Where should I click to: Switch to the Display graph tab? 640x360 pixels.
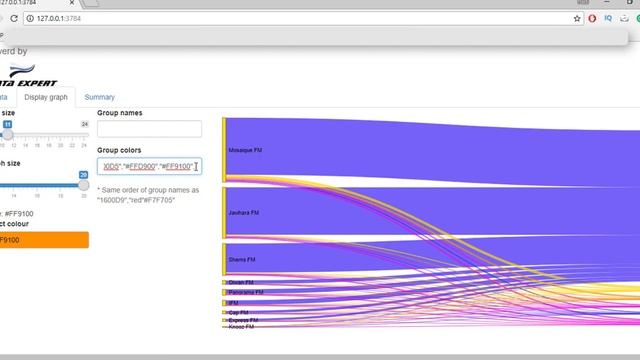(x=46, y=97)
